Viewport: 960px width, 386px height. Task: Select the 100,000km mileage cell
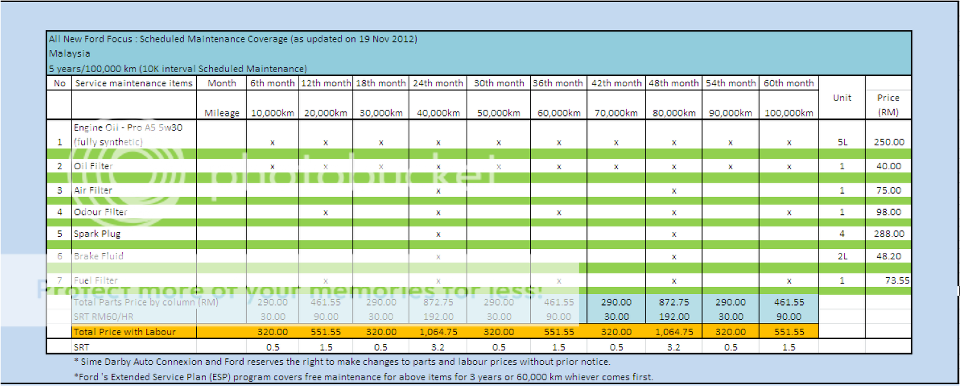tap(789, 113)
